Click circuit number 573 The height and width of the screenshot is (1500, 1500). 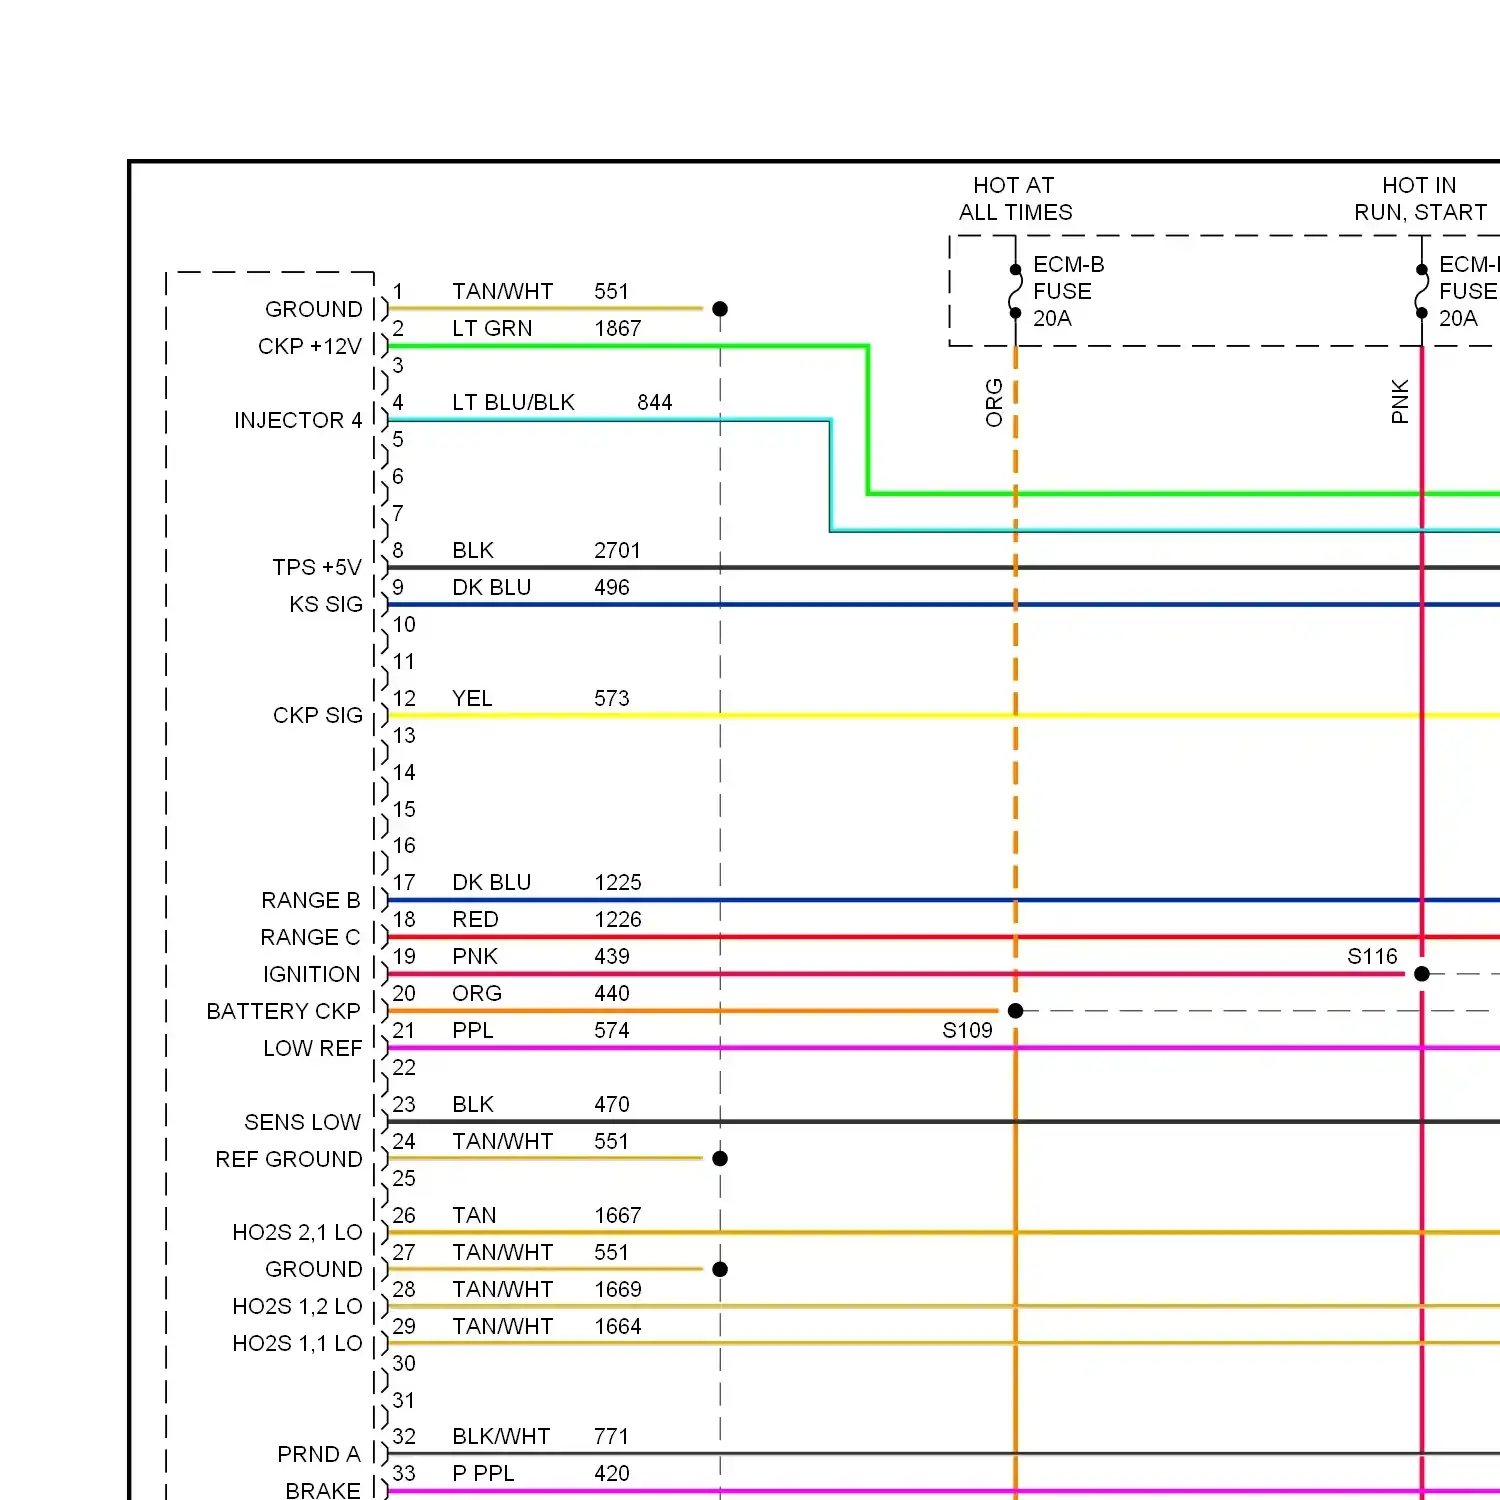point(612,698)
